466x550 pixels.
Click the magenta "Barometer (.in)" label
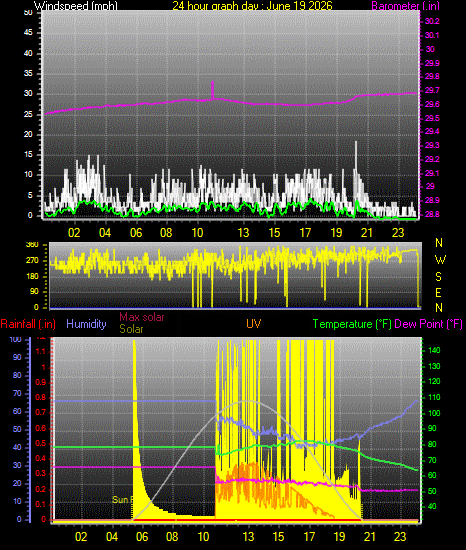click(x=405, y=6)
